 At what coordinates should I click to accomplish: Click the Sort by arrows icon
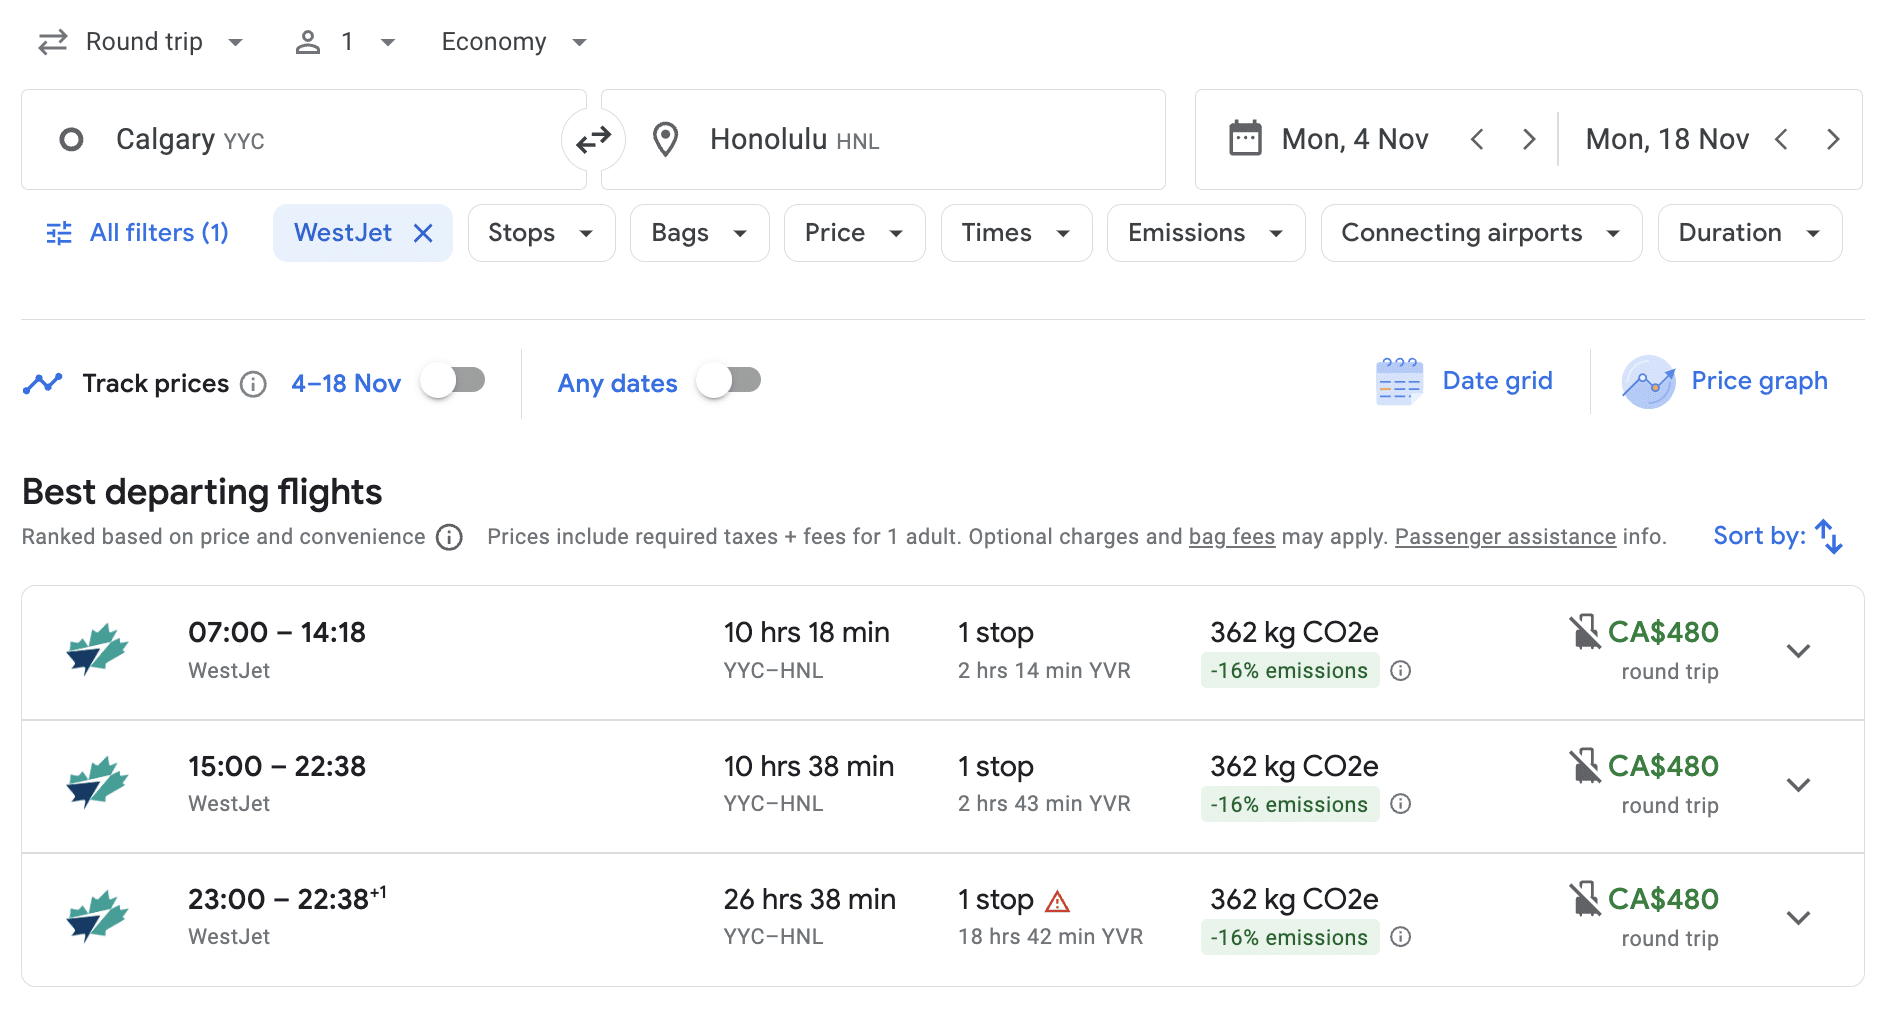click(1828, 537)
